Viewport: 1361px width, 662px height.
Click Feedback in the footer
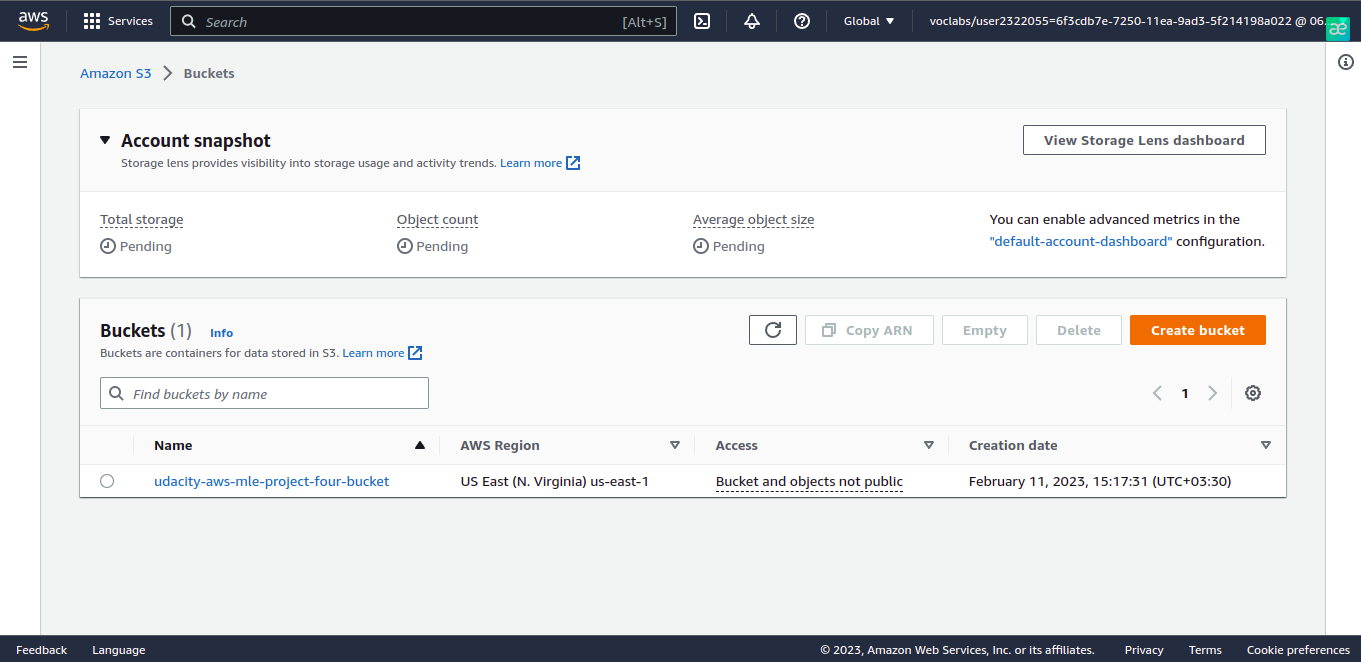(x=42, y=650)
